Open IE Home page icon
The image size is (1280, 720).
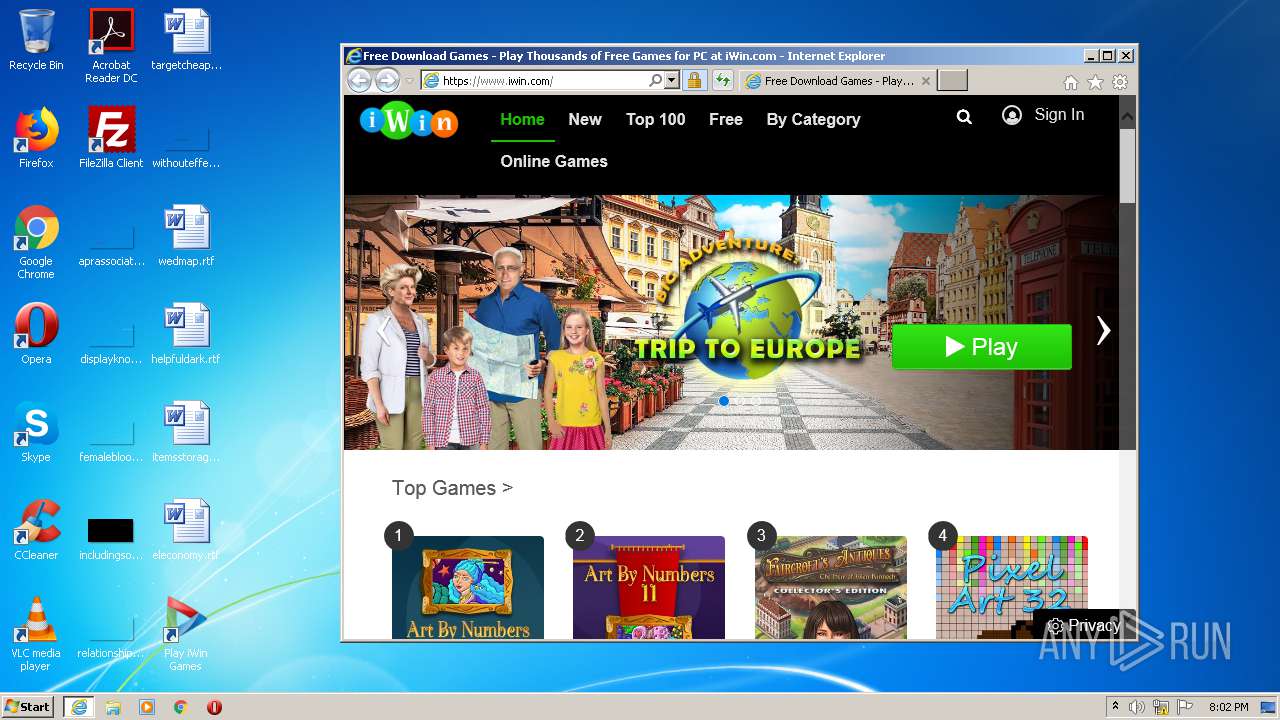tap(1071, 82)
